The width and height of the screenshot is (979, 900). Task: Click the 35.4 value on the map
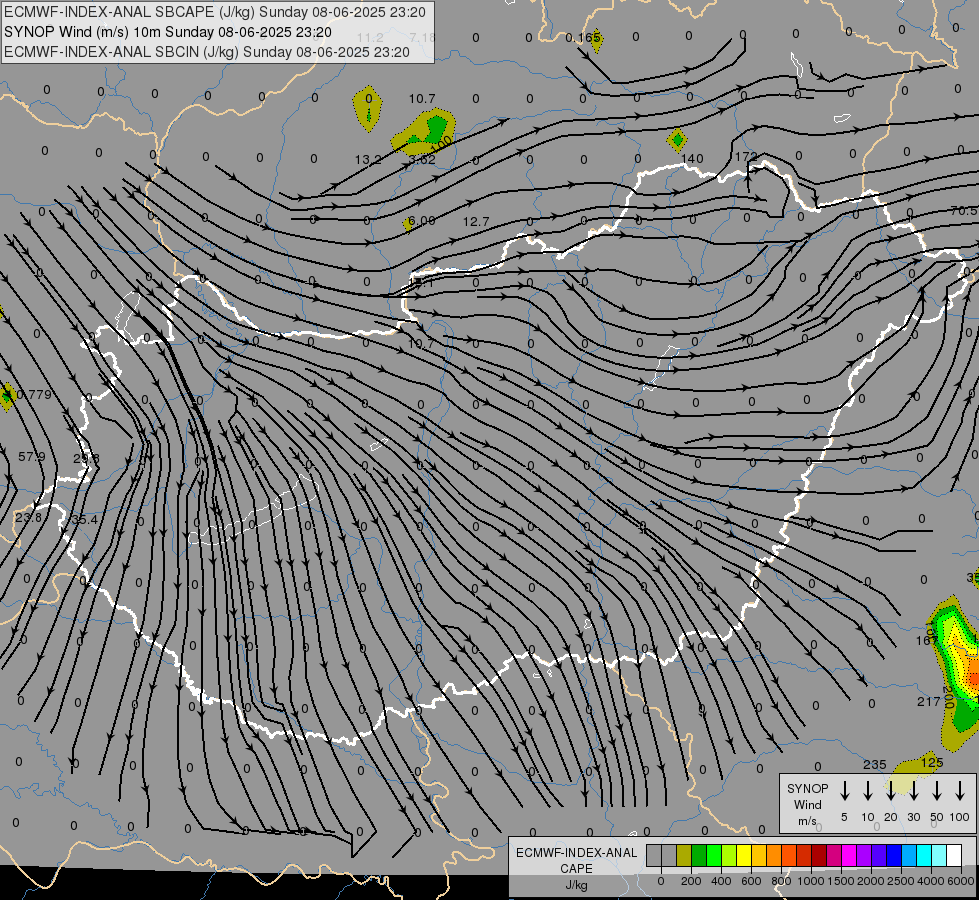point(84,520)
